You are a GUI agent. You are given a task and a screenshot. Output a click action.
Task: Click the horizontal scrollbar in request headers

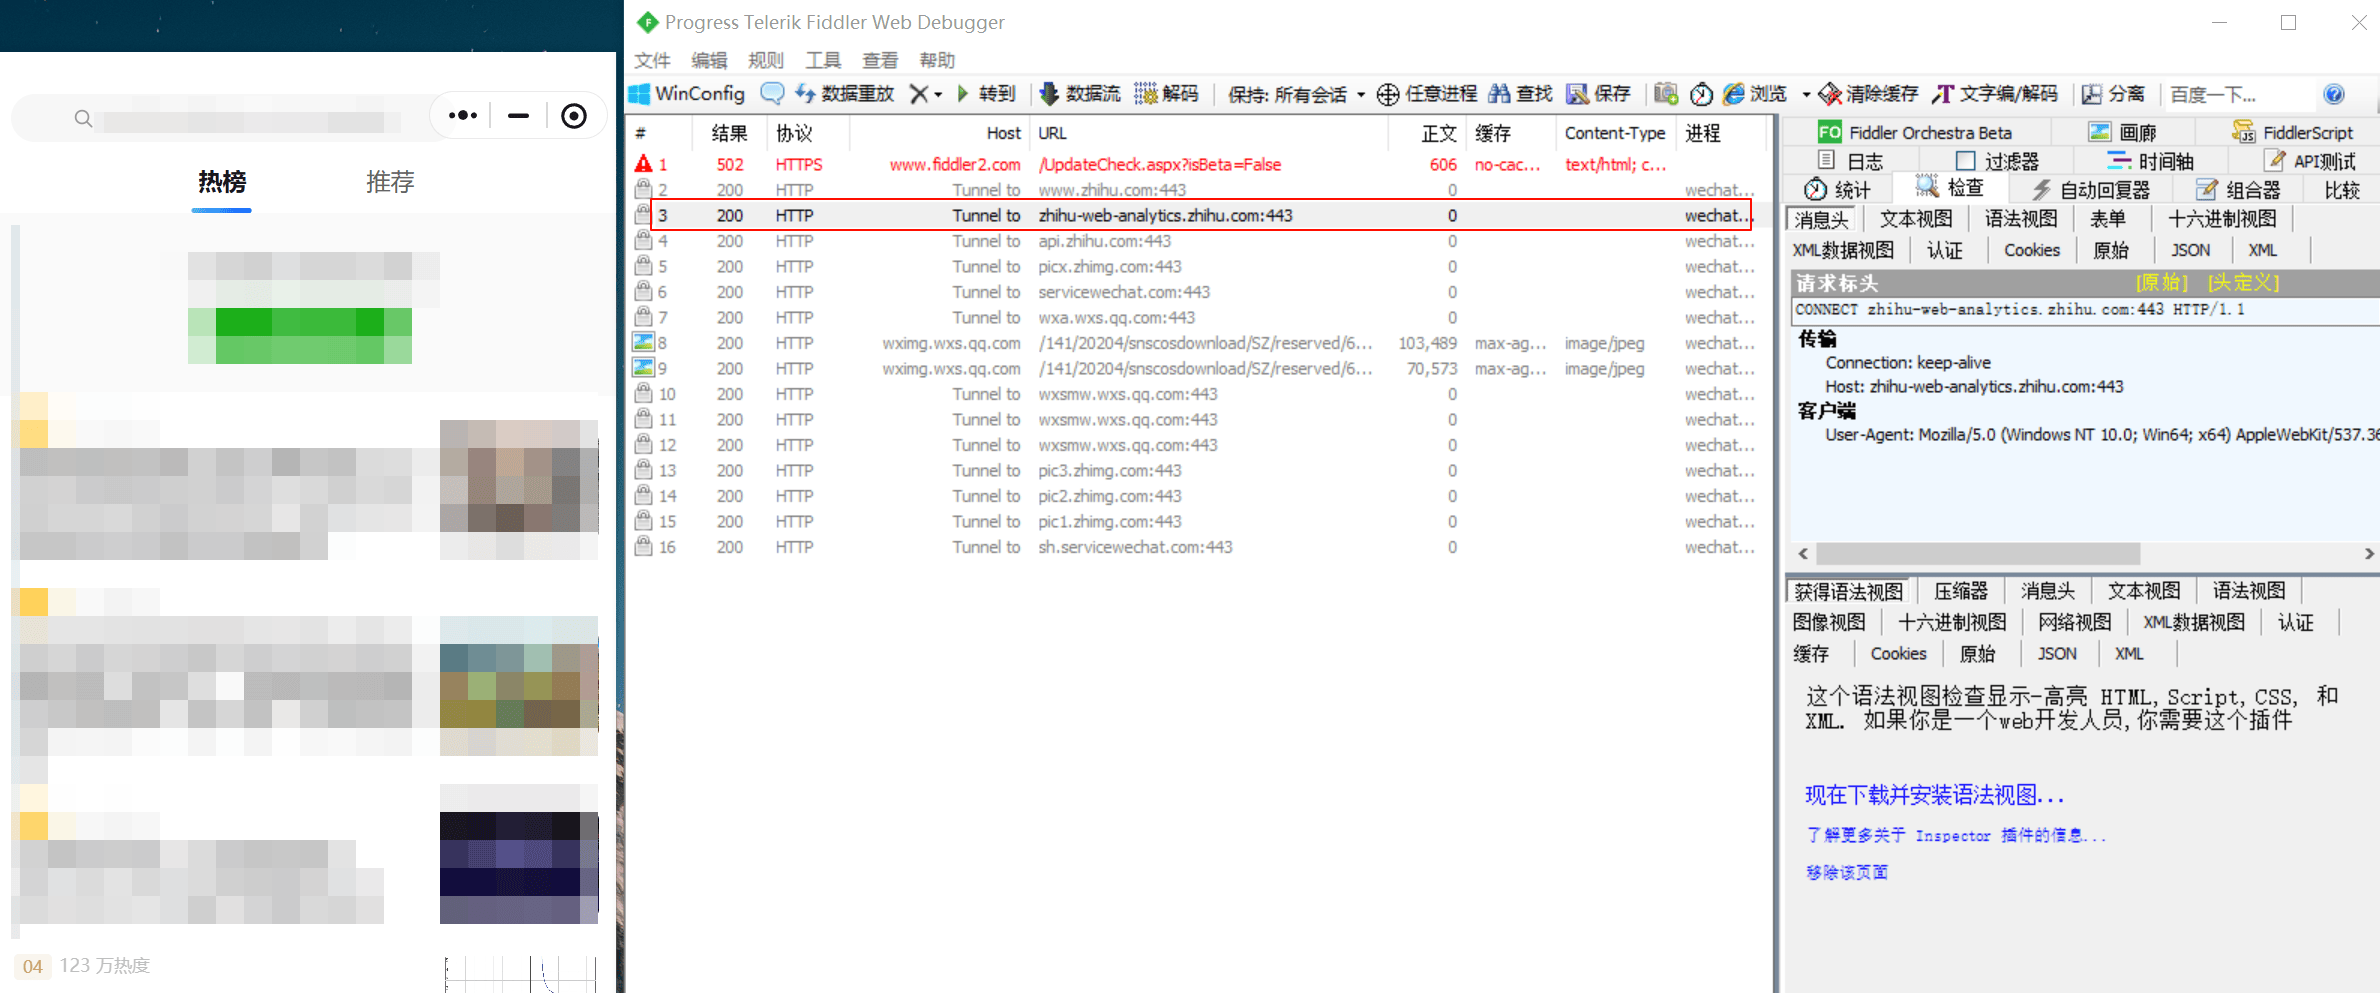click(1978, 553)
